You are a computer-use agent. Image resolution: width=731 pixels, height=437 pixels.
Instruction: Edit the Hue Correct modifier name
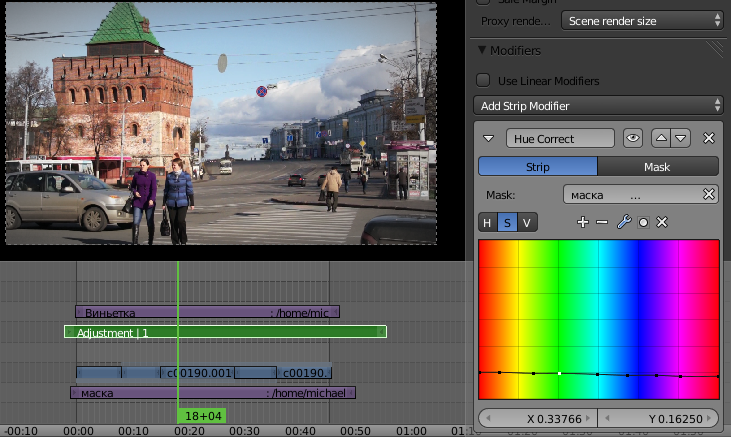pyautogui.click(x=560, y=139)
